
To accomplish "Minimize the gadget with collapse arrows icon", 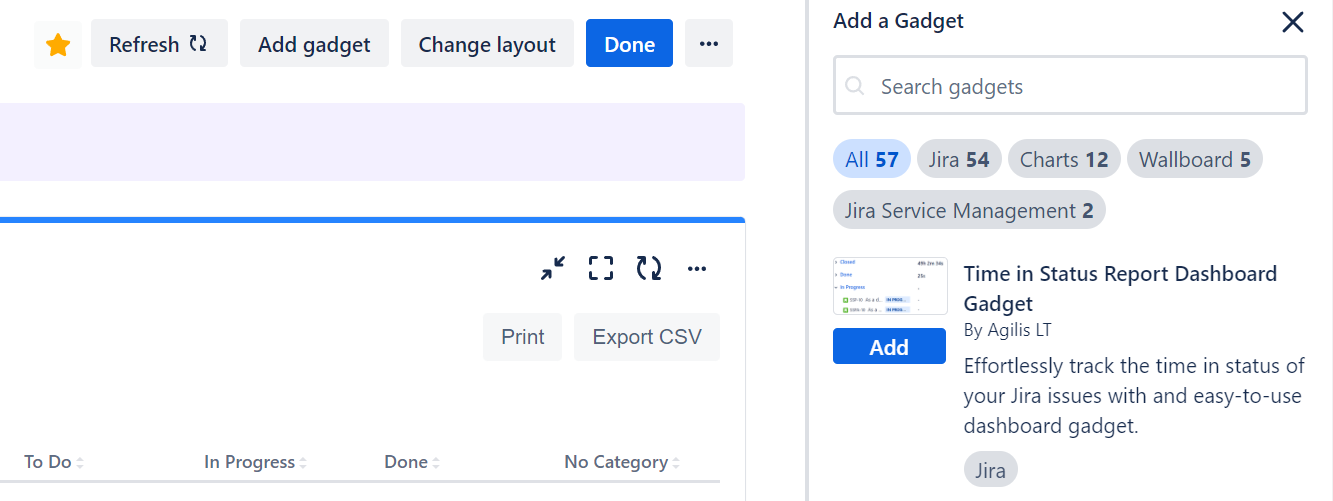I will (x=552, y=268).
